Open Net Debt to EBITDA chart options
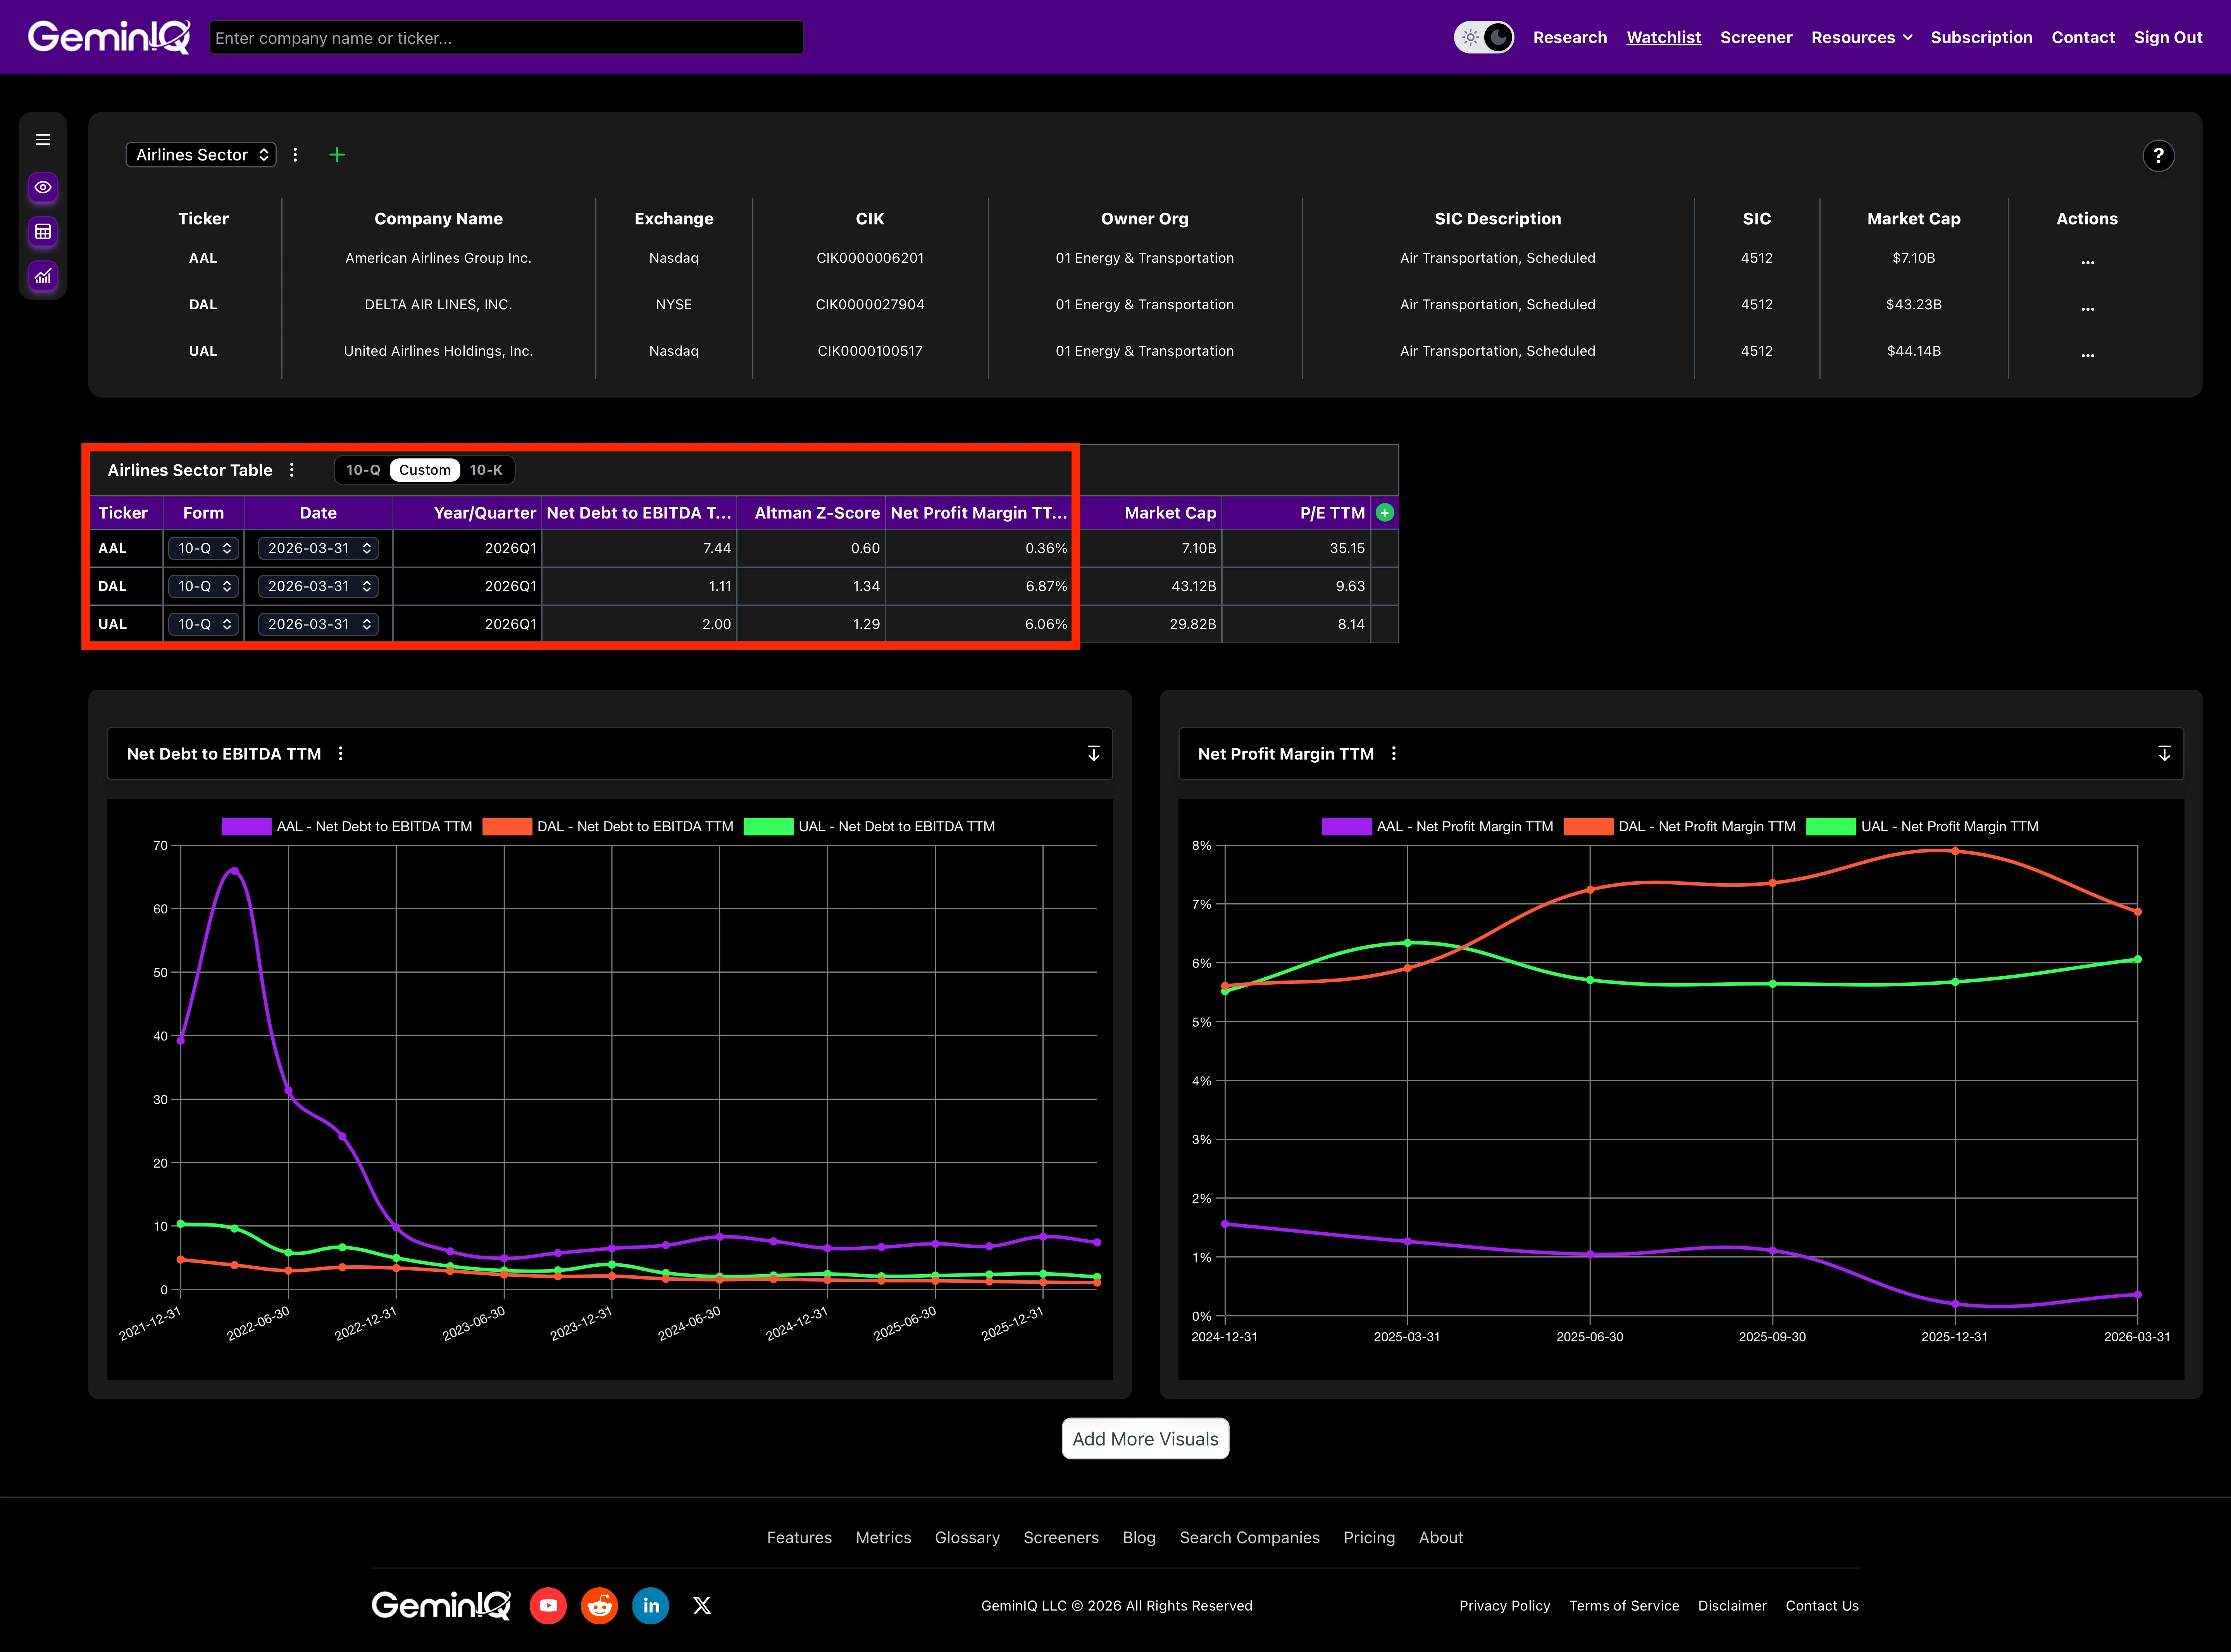The image size is (2231, 1652). tap(341, 754)
